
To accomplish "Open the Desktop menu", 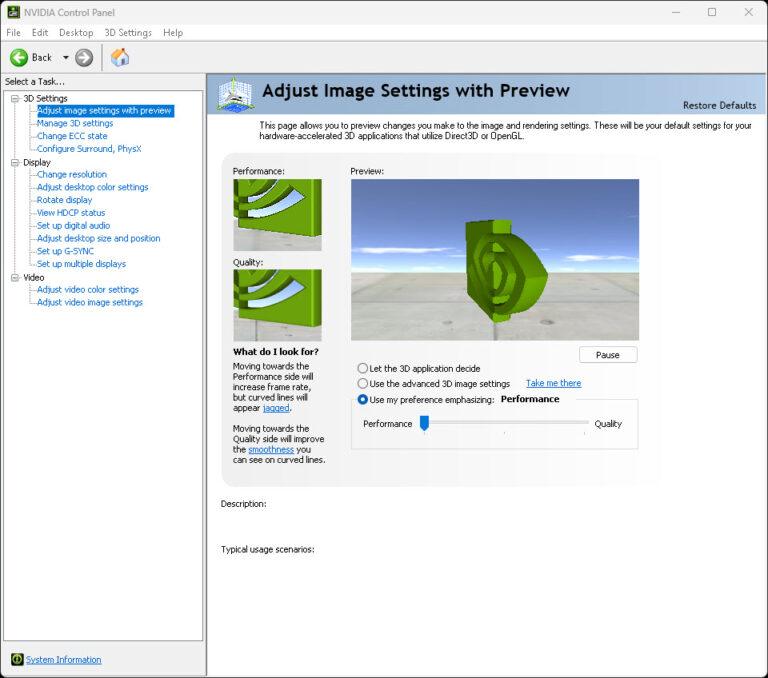I will pos(76,33).
